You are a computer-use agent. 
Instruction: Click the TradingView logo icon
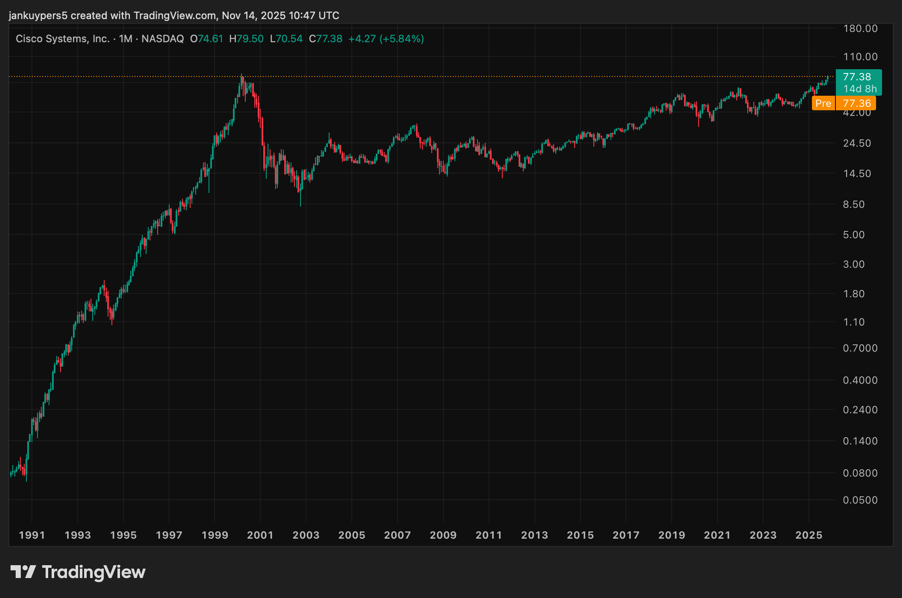click(23, 572)
